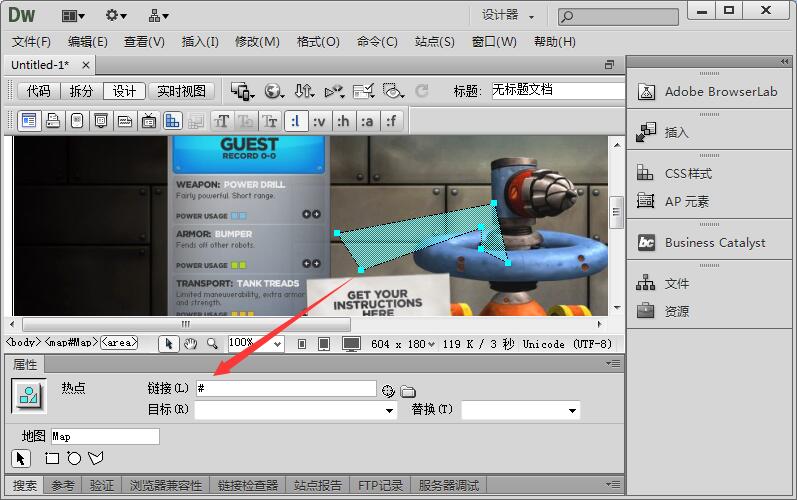Open the 站点(S) menu
Viewport: 797px width, 500px height.
pyautogui.click(x=435, y=42)
